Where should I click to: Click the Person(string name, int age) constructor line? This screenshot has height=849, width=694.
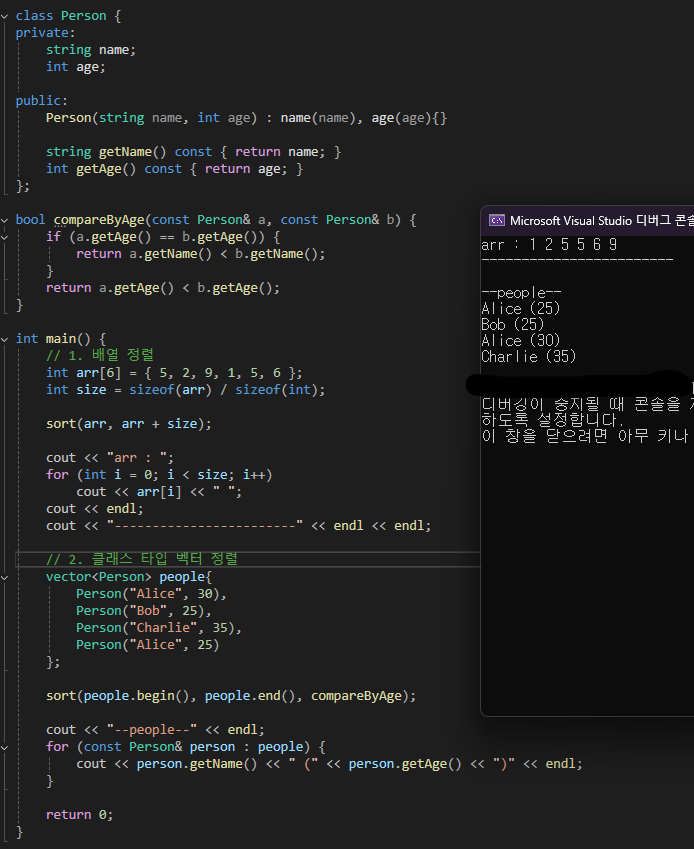coord(246,118)
